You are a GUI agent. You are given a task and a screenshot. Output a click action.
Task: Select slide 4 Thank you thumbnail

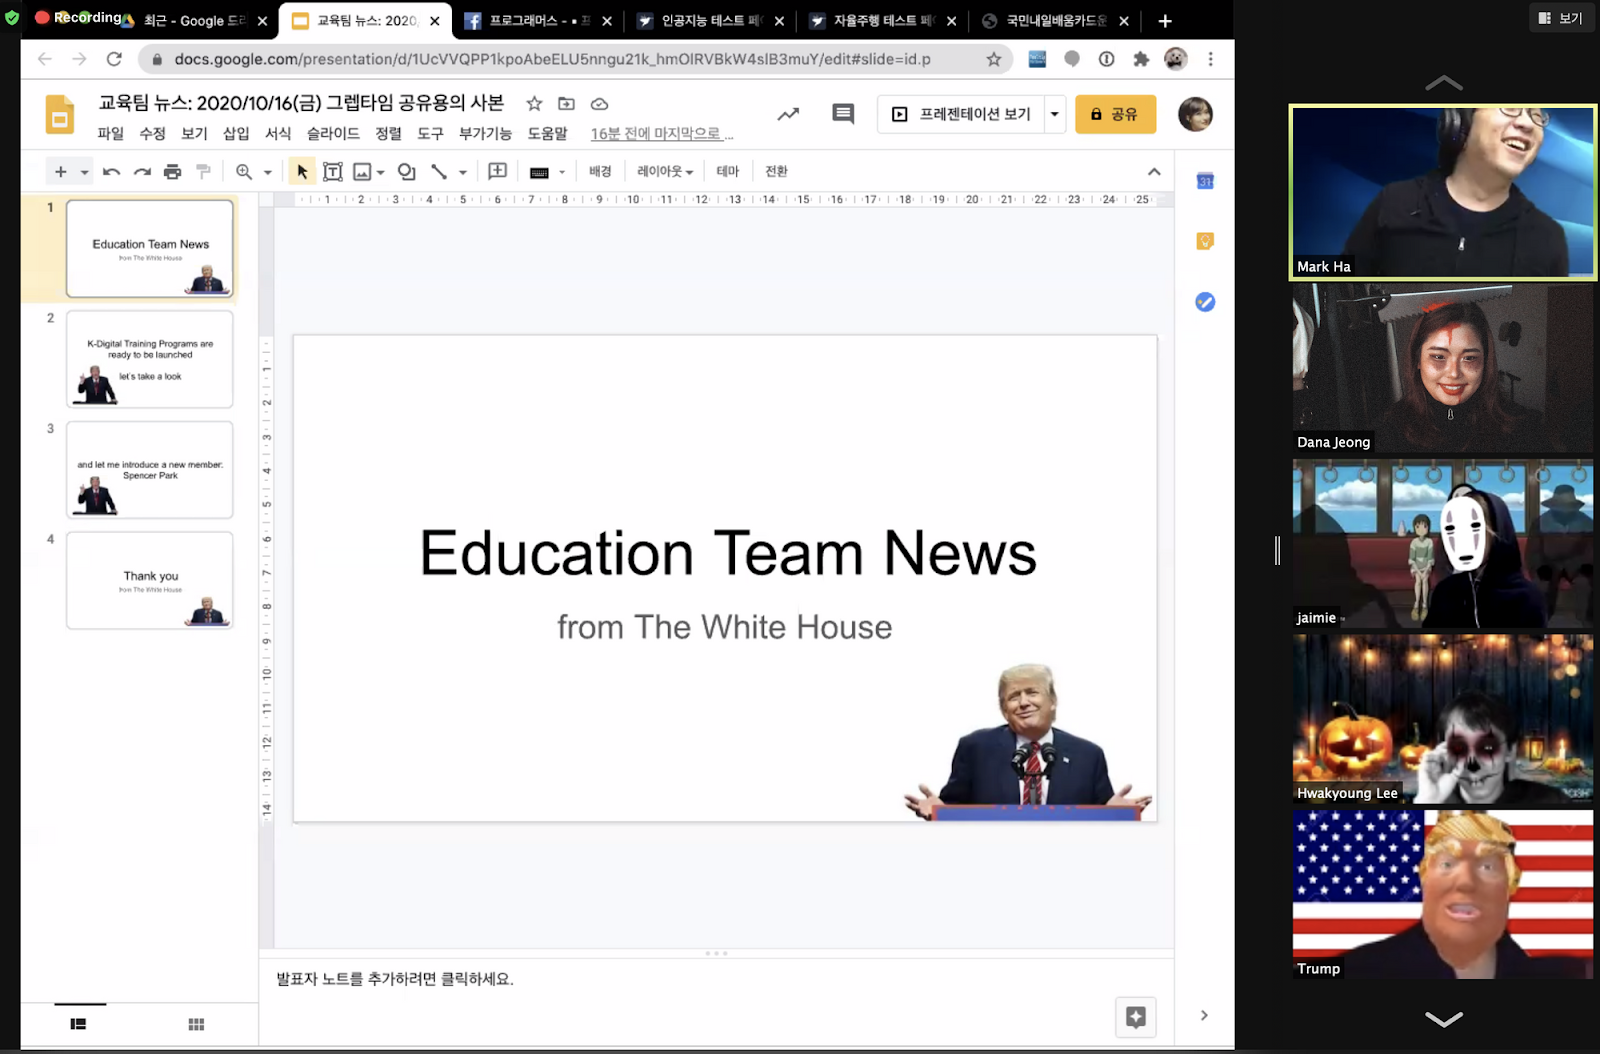click(150, 580)
